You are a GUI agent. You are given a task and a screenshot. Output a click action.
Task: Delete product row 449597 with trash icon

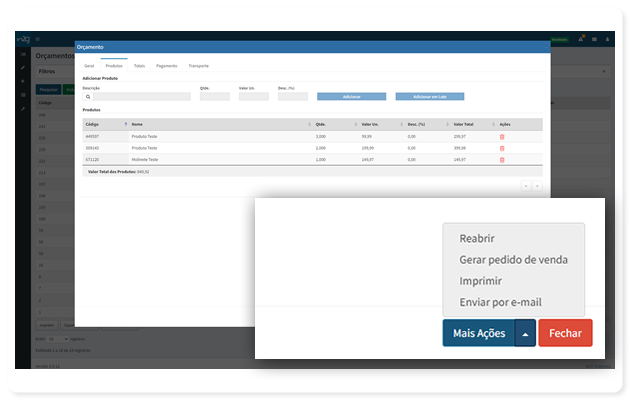pyautogui.click(x=502, y=137)
